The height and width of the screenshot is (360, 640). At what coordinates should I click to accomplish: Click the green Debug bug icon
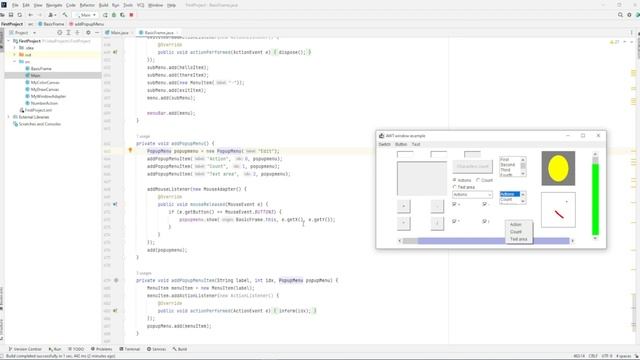point(114,15)
